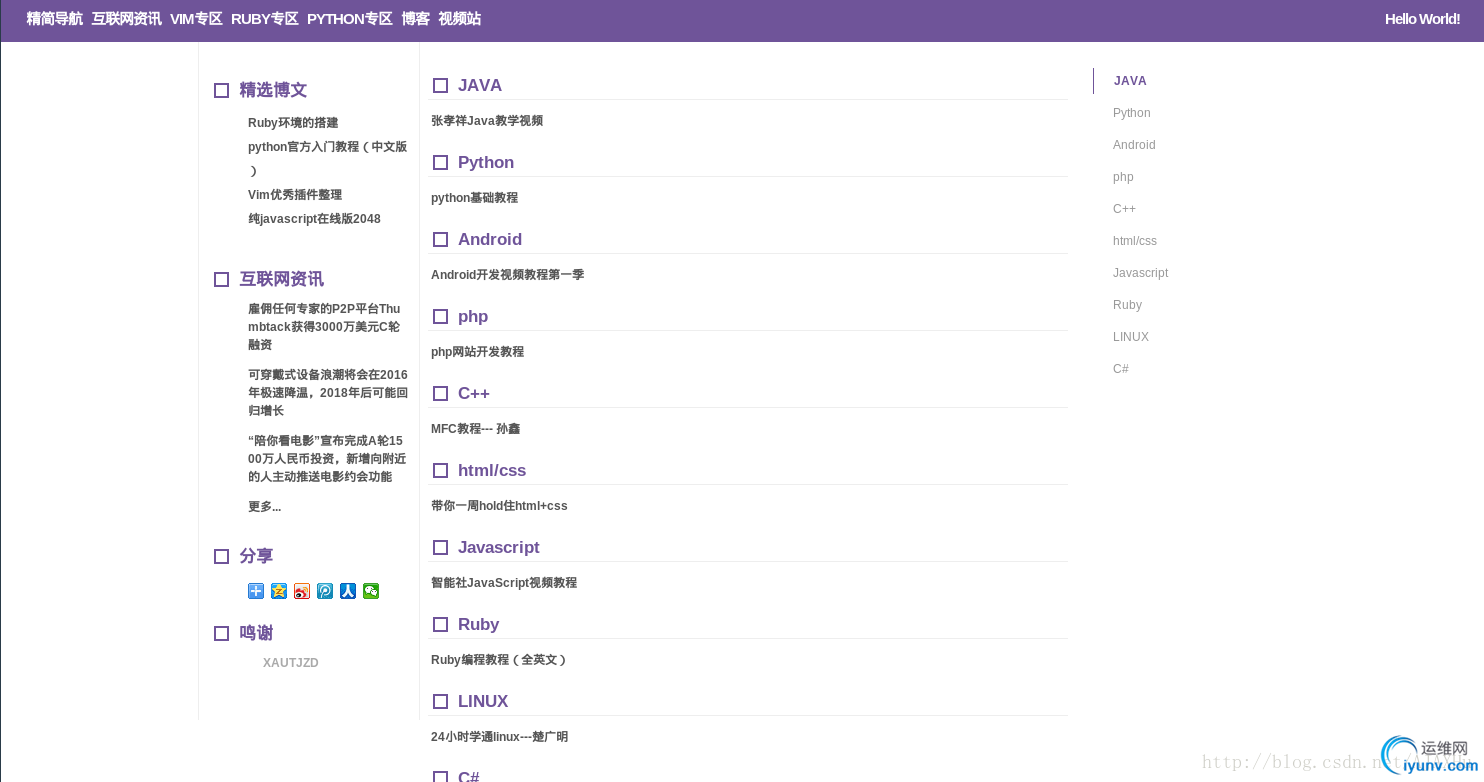Screen dimensions: 1484x782
Task: Click the 精选博文 sidebar heading
Action: (x=273, y=90)
